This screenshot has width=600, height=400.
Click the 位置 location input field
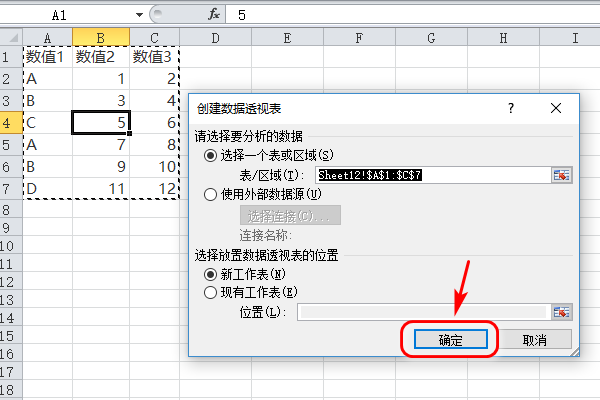[424, 312]
